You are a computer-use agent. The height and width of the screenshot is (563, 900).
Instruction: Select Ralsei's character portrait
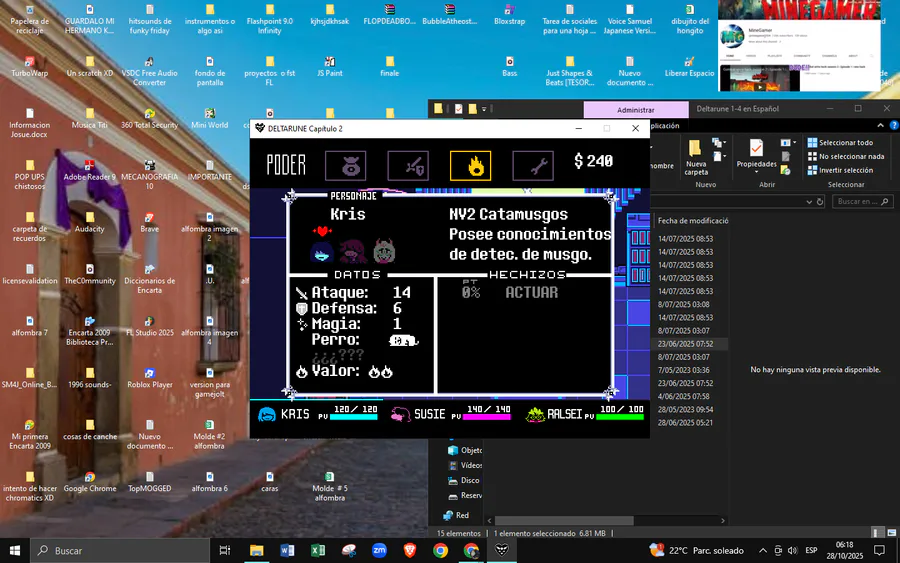pos(384,251)
